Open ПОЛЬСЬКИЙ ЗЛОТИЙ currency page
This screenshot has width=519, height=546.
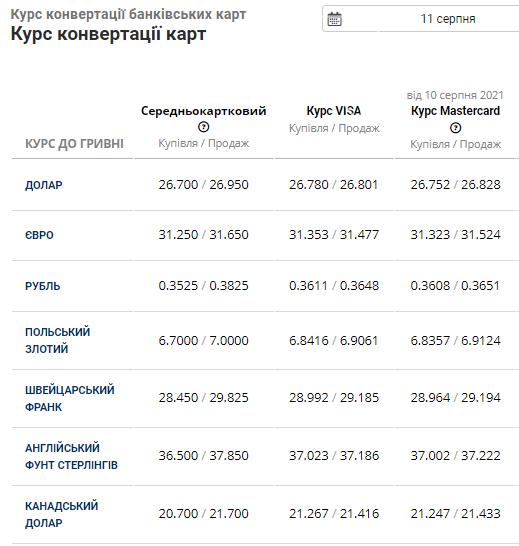(57, 340)
